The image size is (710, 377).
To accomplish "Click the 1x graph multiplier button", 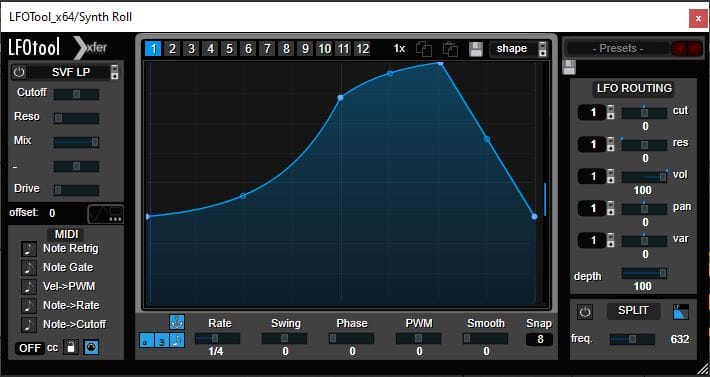I will tap(399, 48).
